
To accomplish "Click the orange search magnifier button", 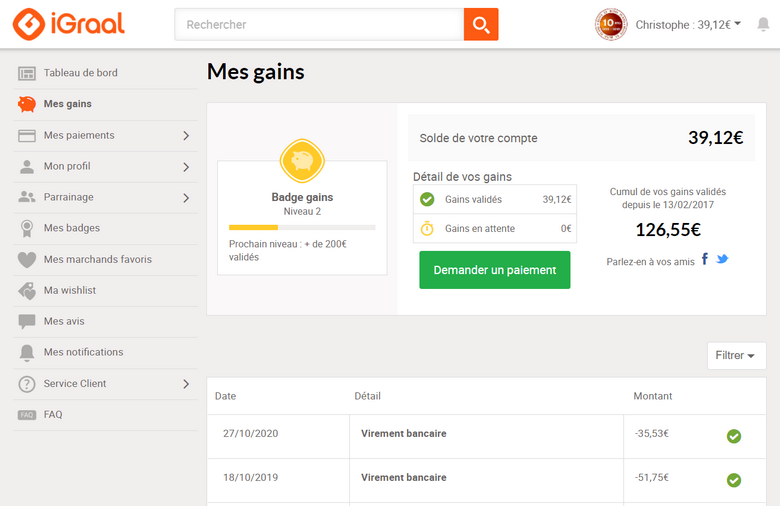I will coord(481,24).
